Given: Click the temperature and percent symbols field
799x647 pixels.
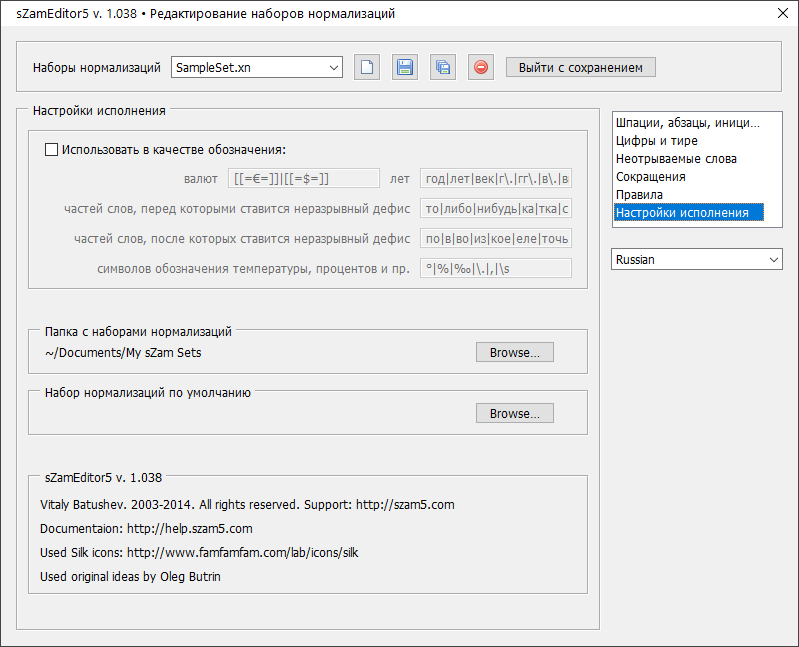Looking at the screenshot, I should [x=496, y=269].
